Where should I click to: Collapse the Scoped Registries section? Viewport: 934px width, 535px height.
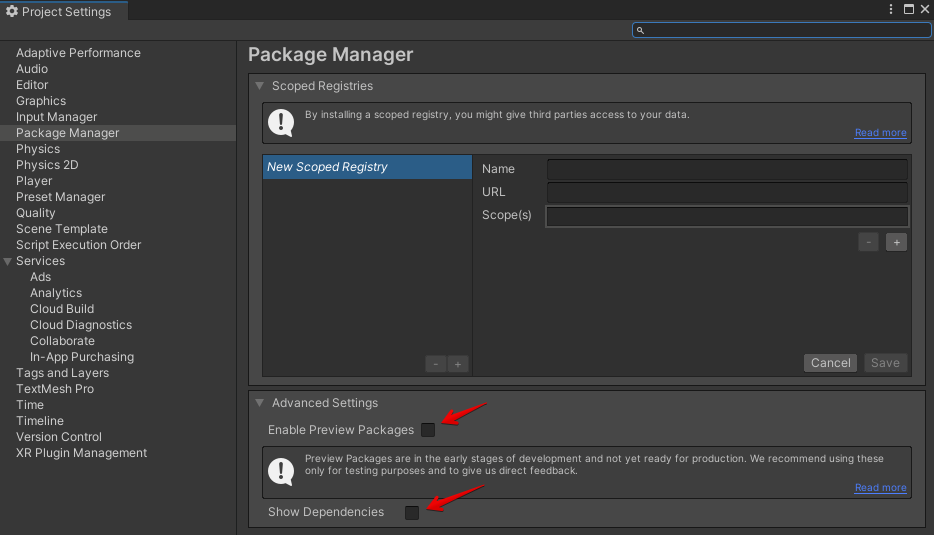coord(260,86)
